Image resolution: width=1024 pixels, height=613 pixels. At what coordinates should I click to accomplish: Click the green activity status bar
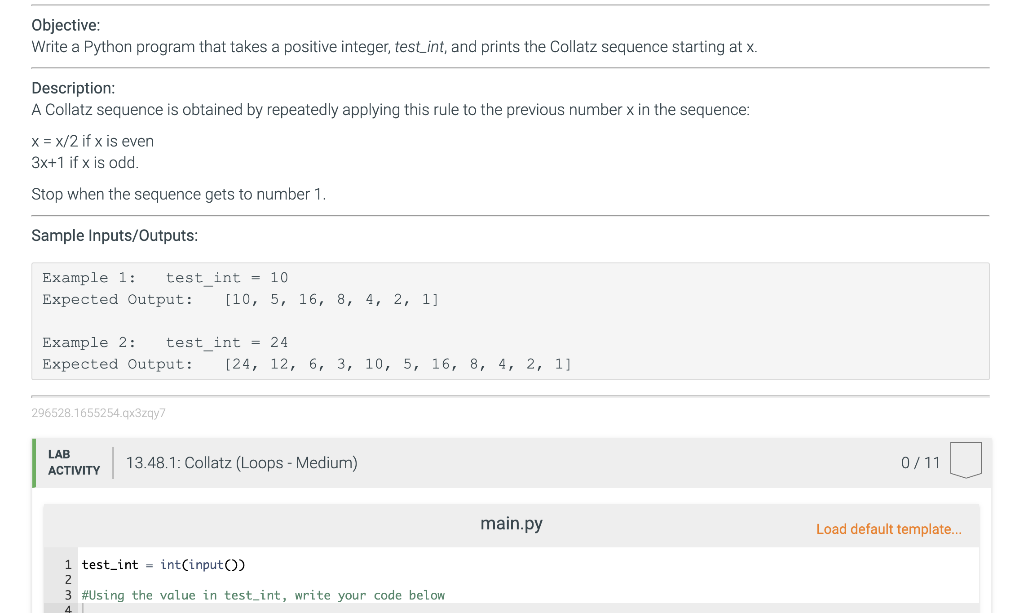(33, 462)
